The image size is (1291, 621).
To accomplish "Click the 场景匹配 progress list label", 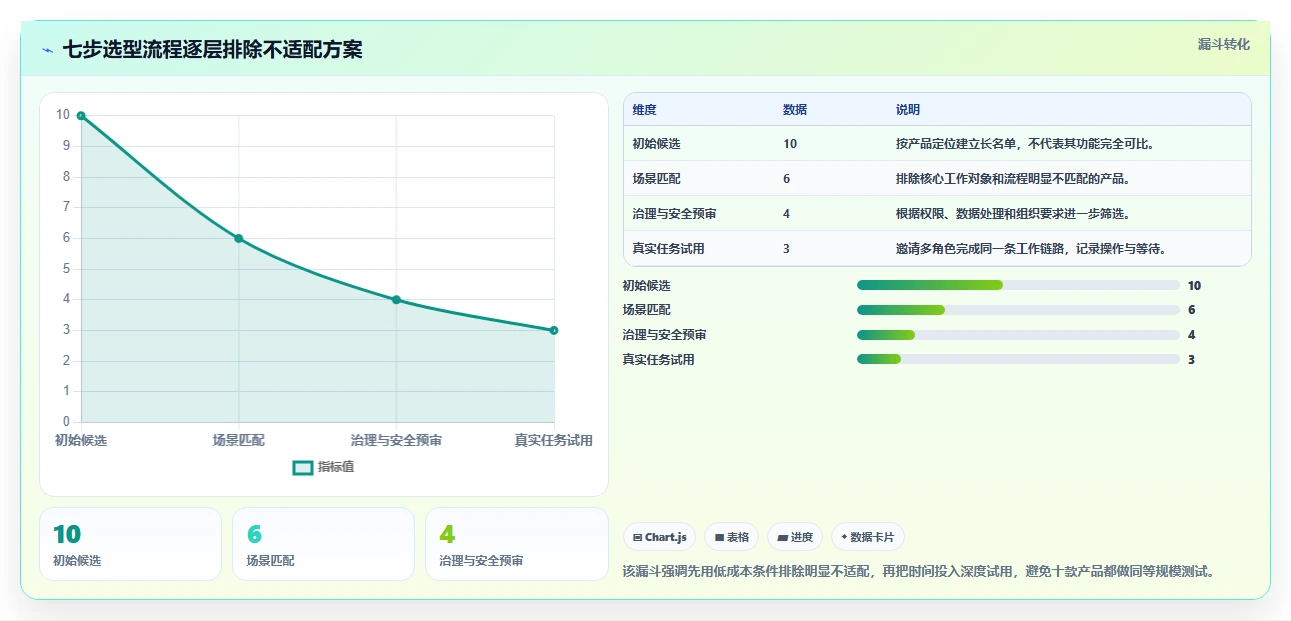I will pos(646,310).
